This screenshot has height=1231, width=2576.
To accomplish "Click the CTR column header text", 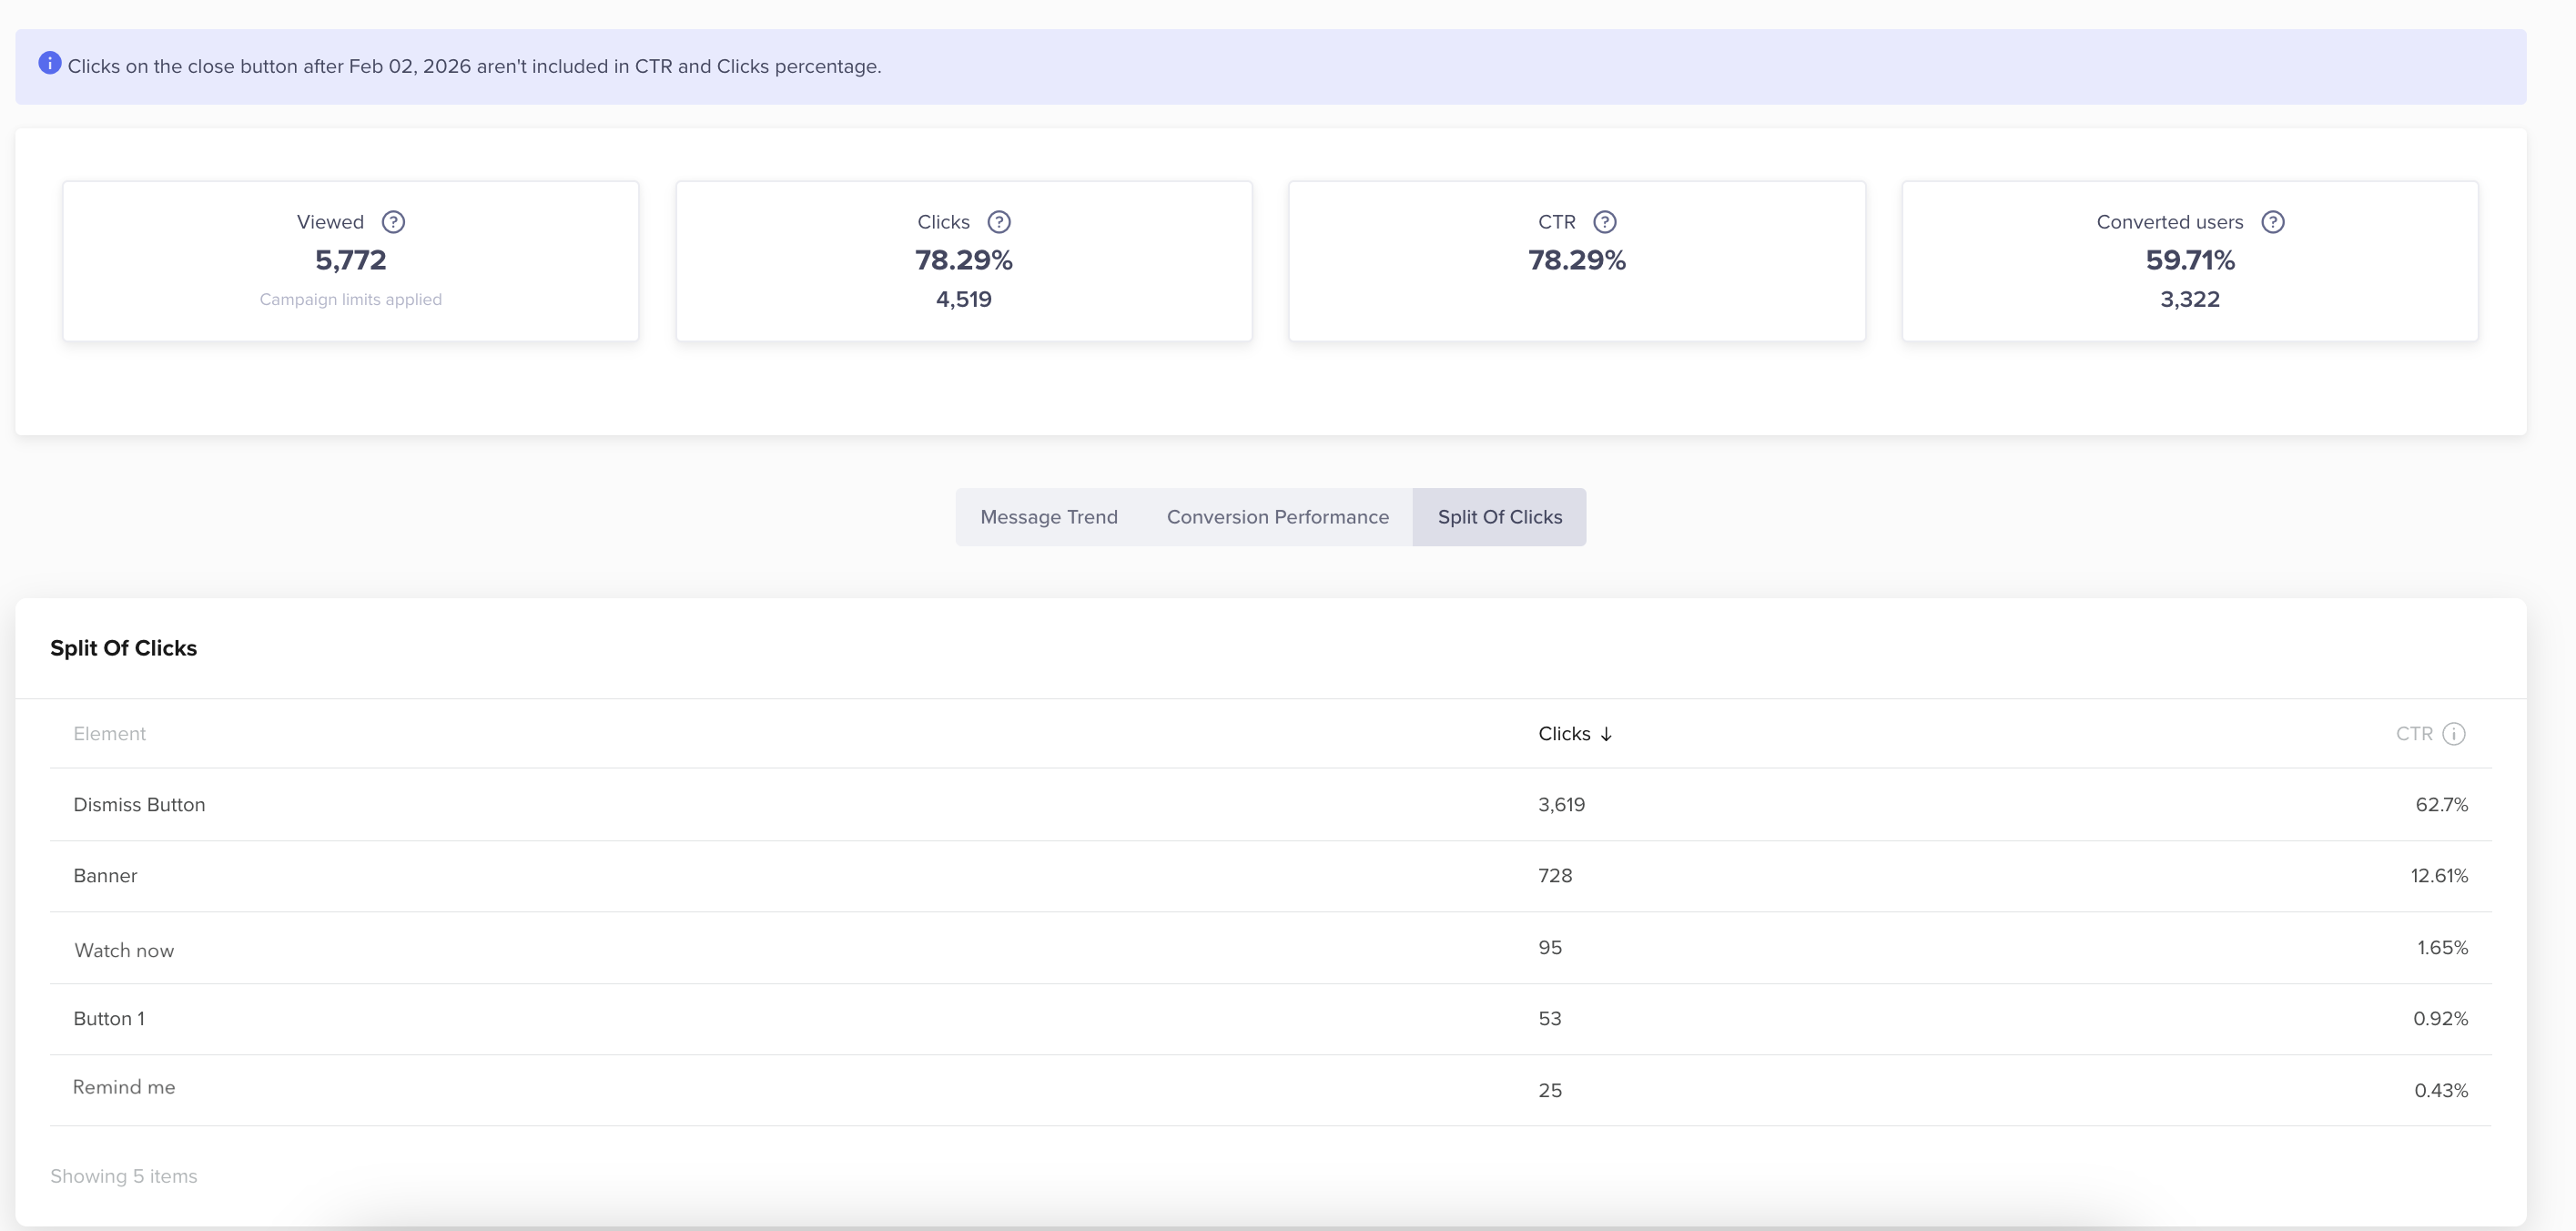I will pos(2413,734).
